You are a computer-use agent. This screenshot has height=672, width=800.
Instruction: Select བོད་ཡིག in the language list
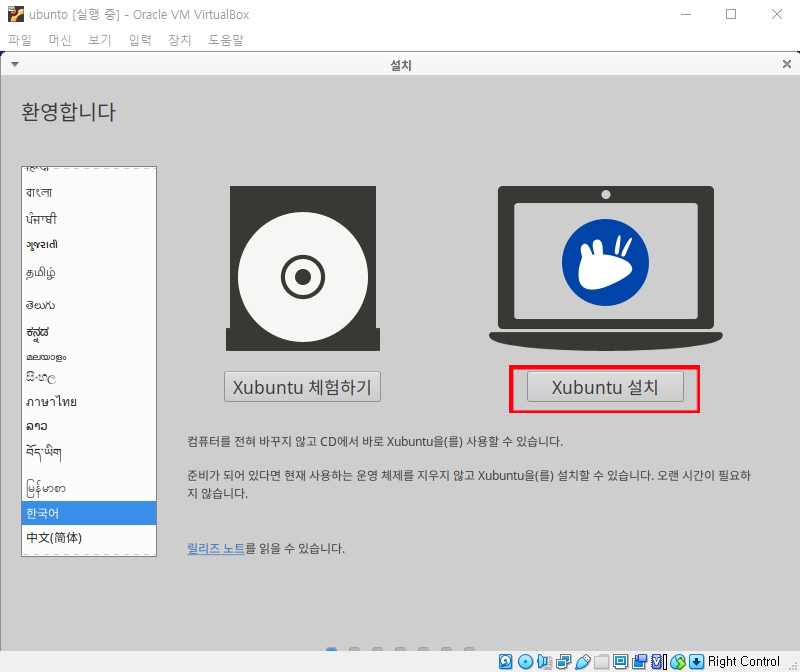click(x=89, y=452)
